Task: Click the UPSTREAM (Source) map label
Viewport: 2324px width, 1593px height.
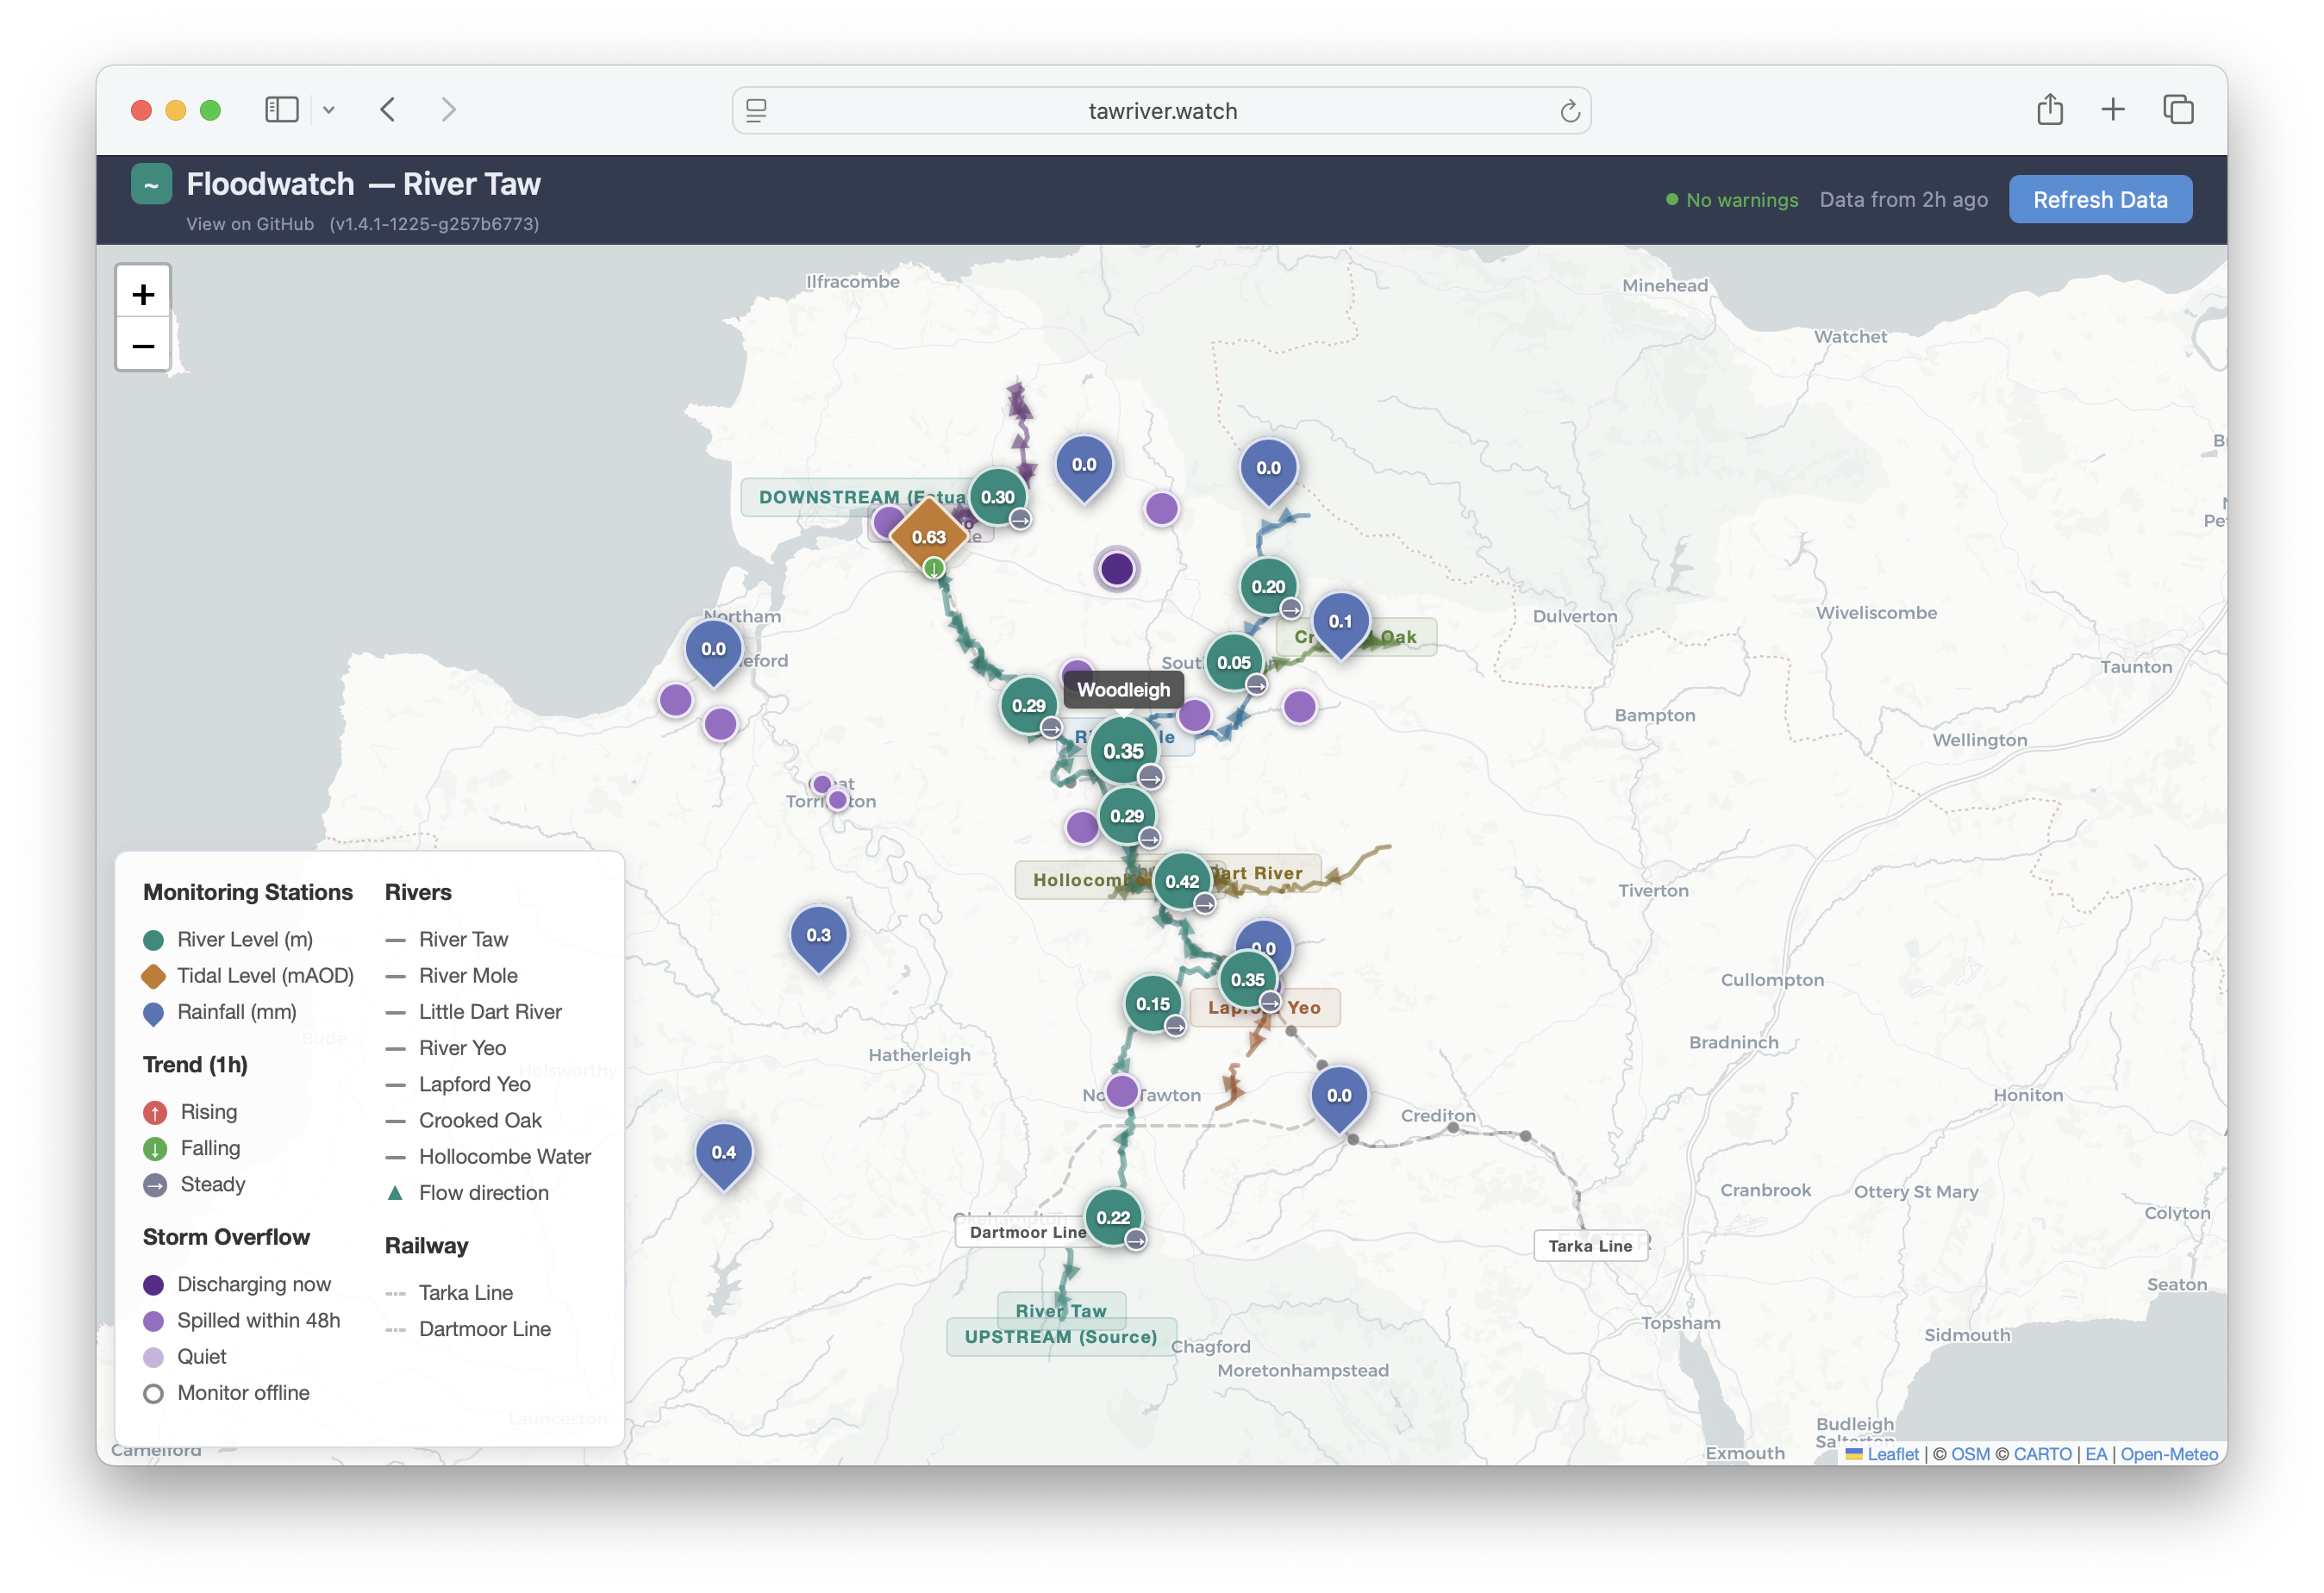Action: (x=1060, y=1337)
